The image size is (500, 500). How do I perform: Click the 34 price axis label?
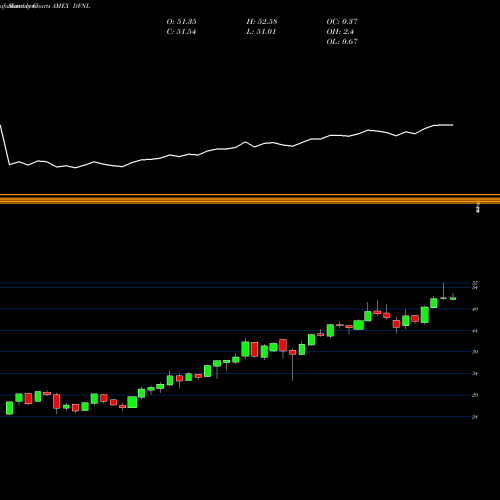tap(475, 373)
